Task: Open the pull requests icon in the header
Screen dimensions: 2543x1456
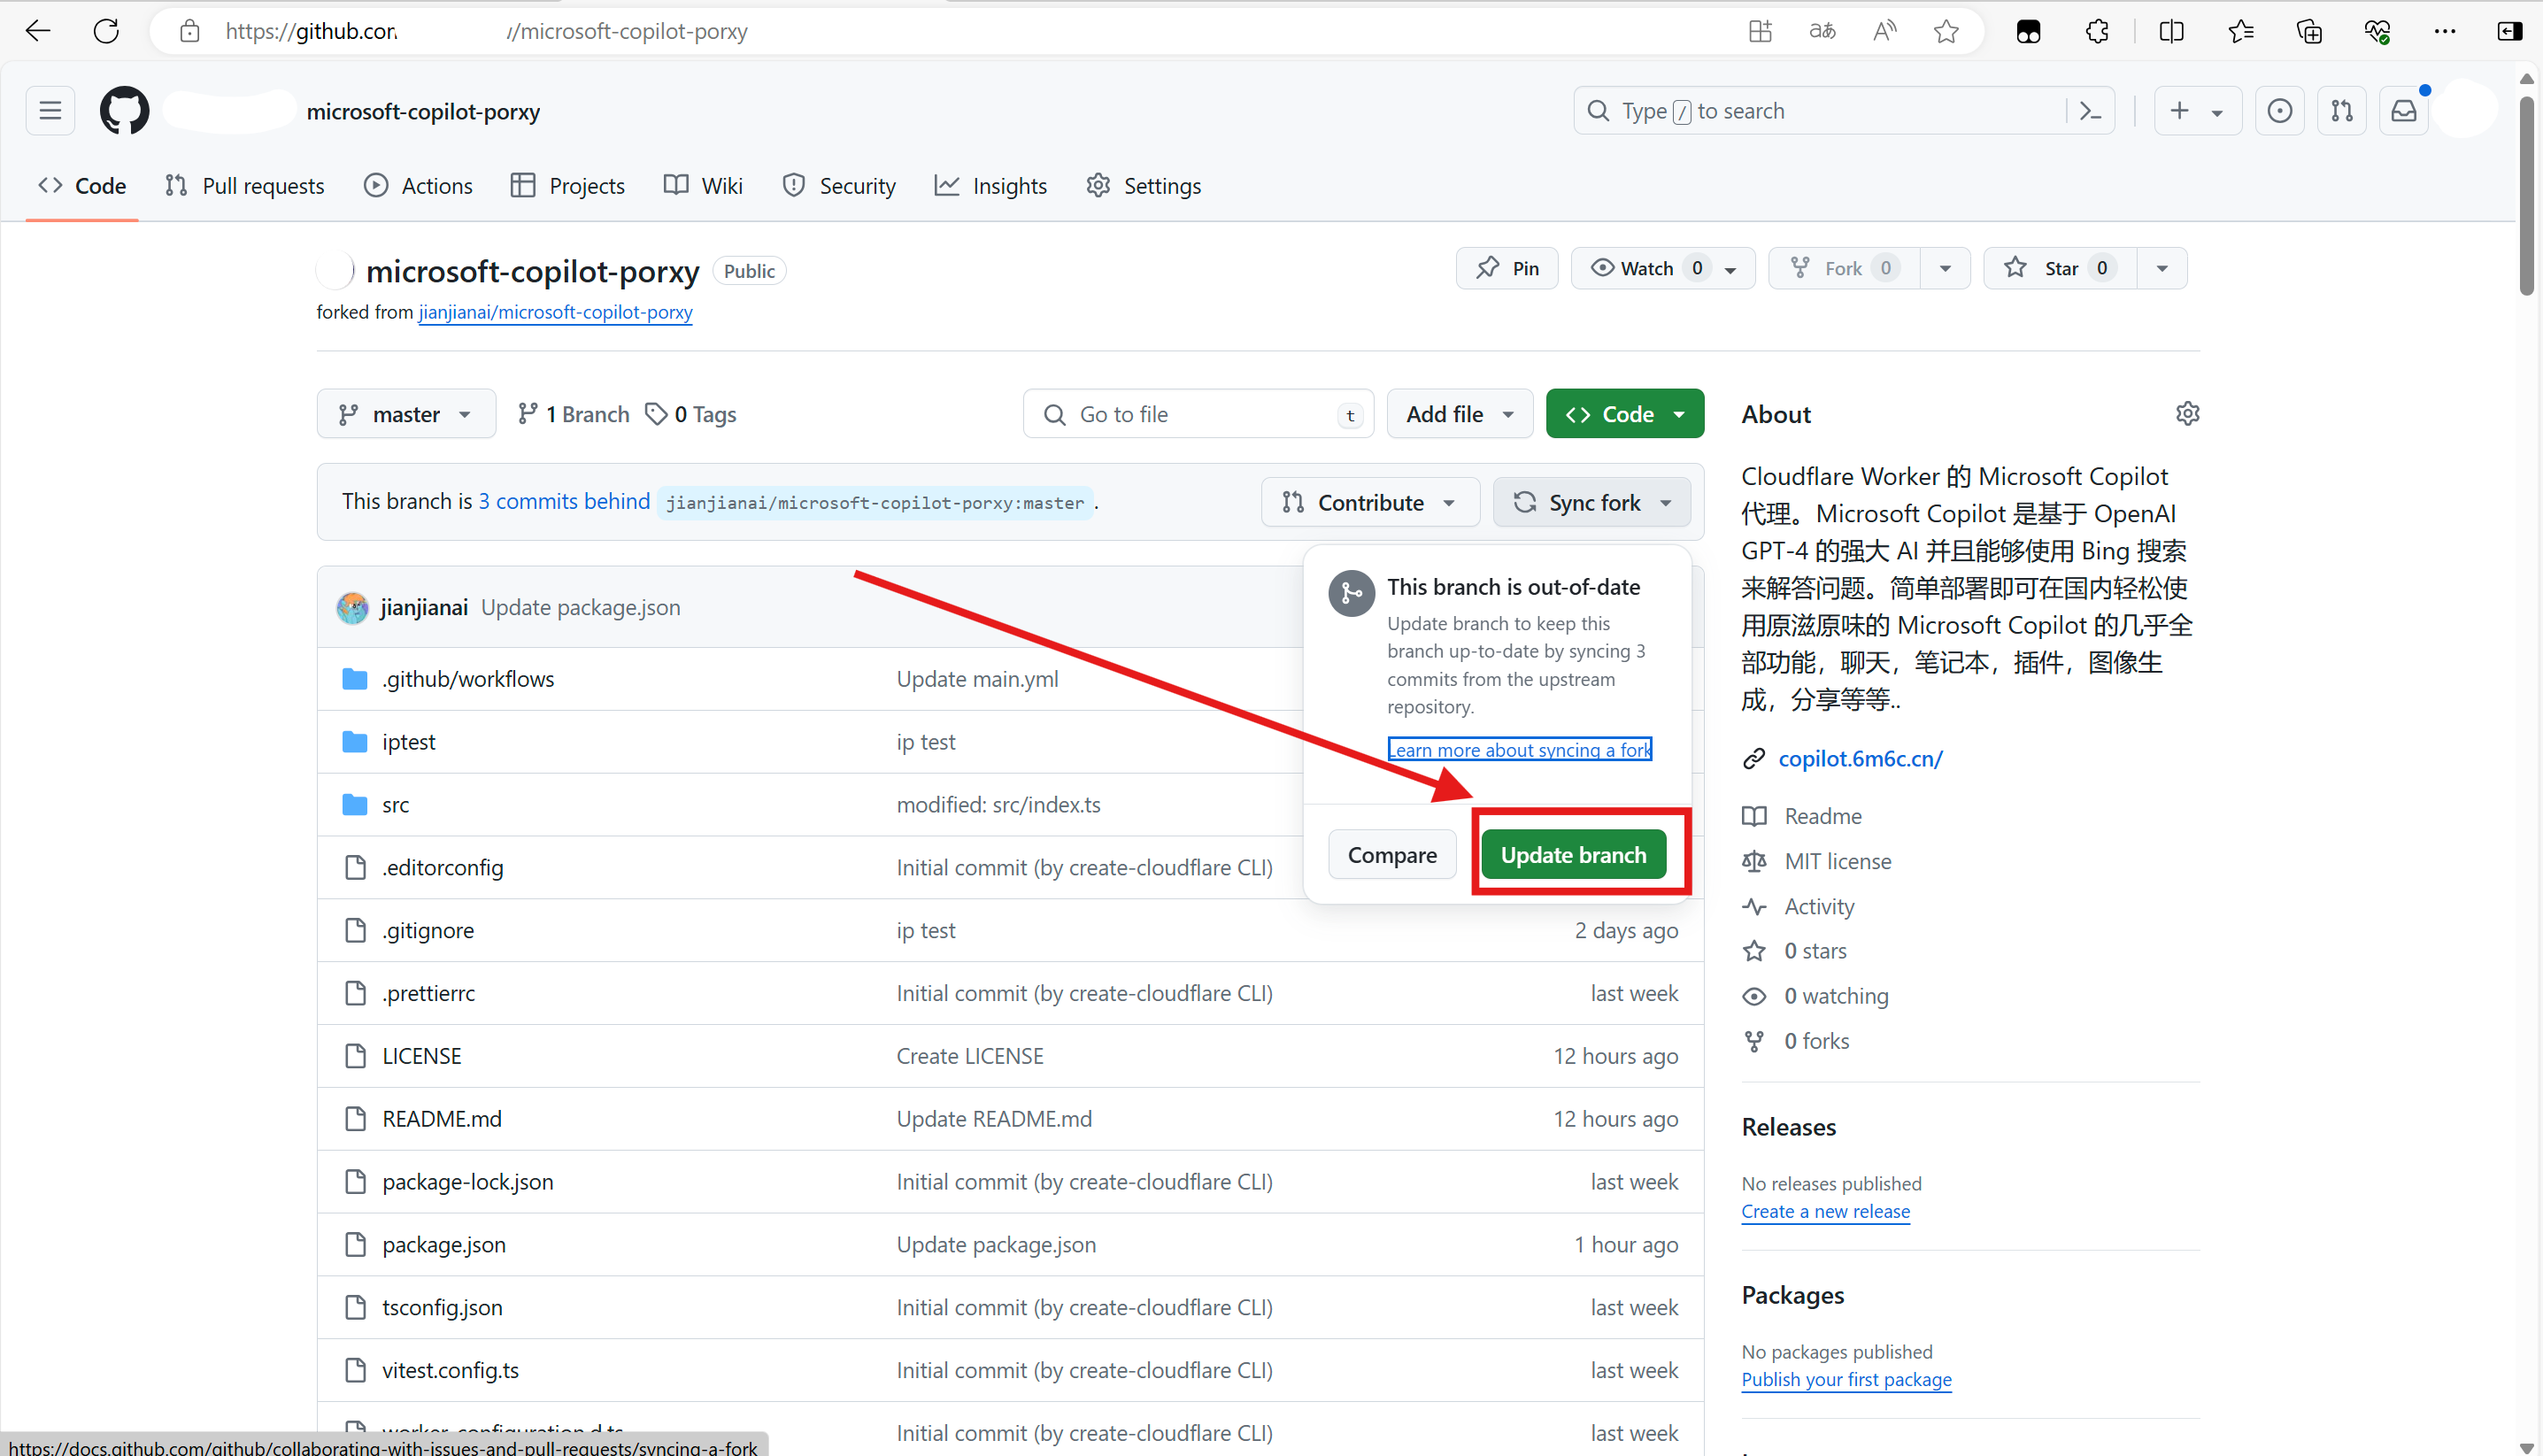Action: [x=2341, y=111]
